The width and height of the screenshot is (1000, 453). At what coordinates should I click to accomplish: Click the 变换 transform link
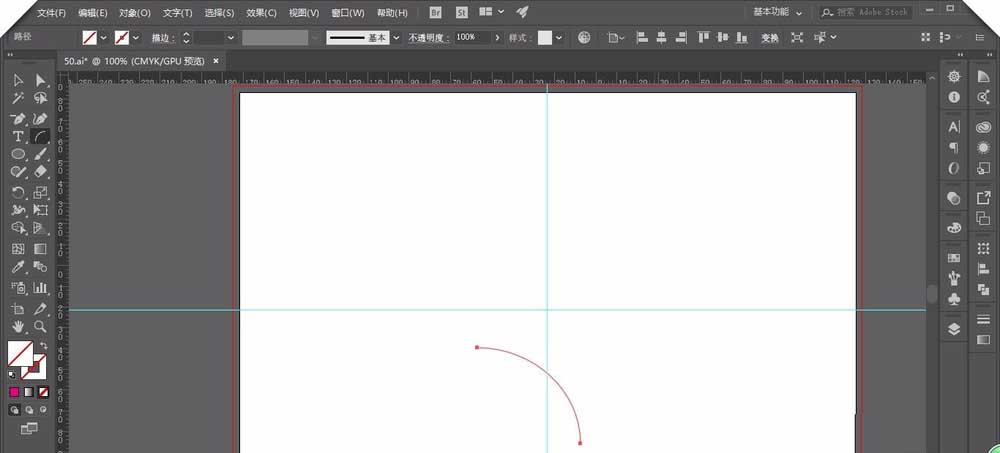770,38
